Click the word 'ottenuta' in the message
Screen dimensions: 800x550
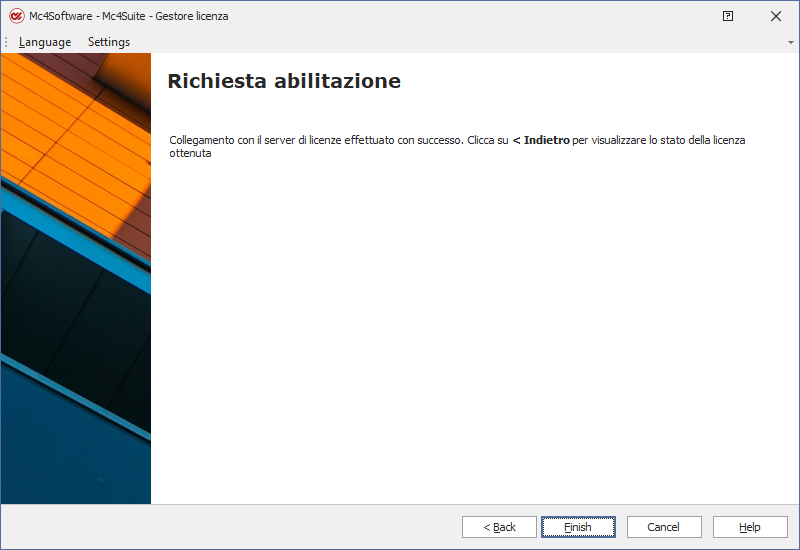click(x=190, y=154)
